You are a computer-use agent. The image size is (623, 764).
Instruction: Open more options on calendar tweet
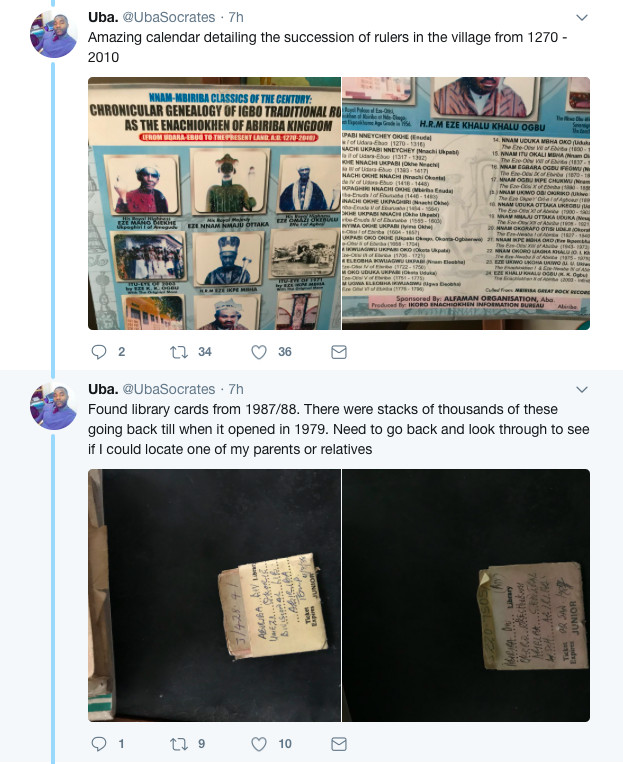coord(582,18)
